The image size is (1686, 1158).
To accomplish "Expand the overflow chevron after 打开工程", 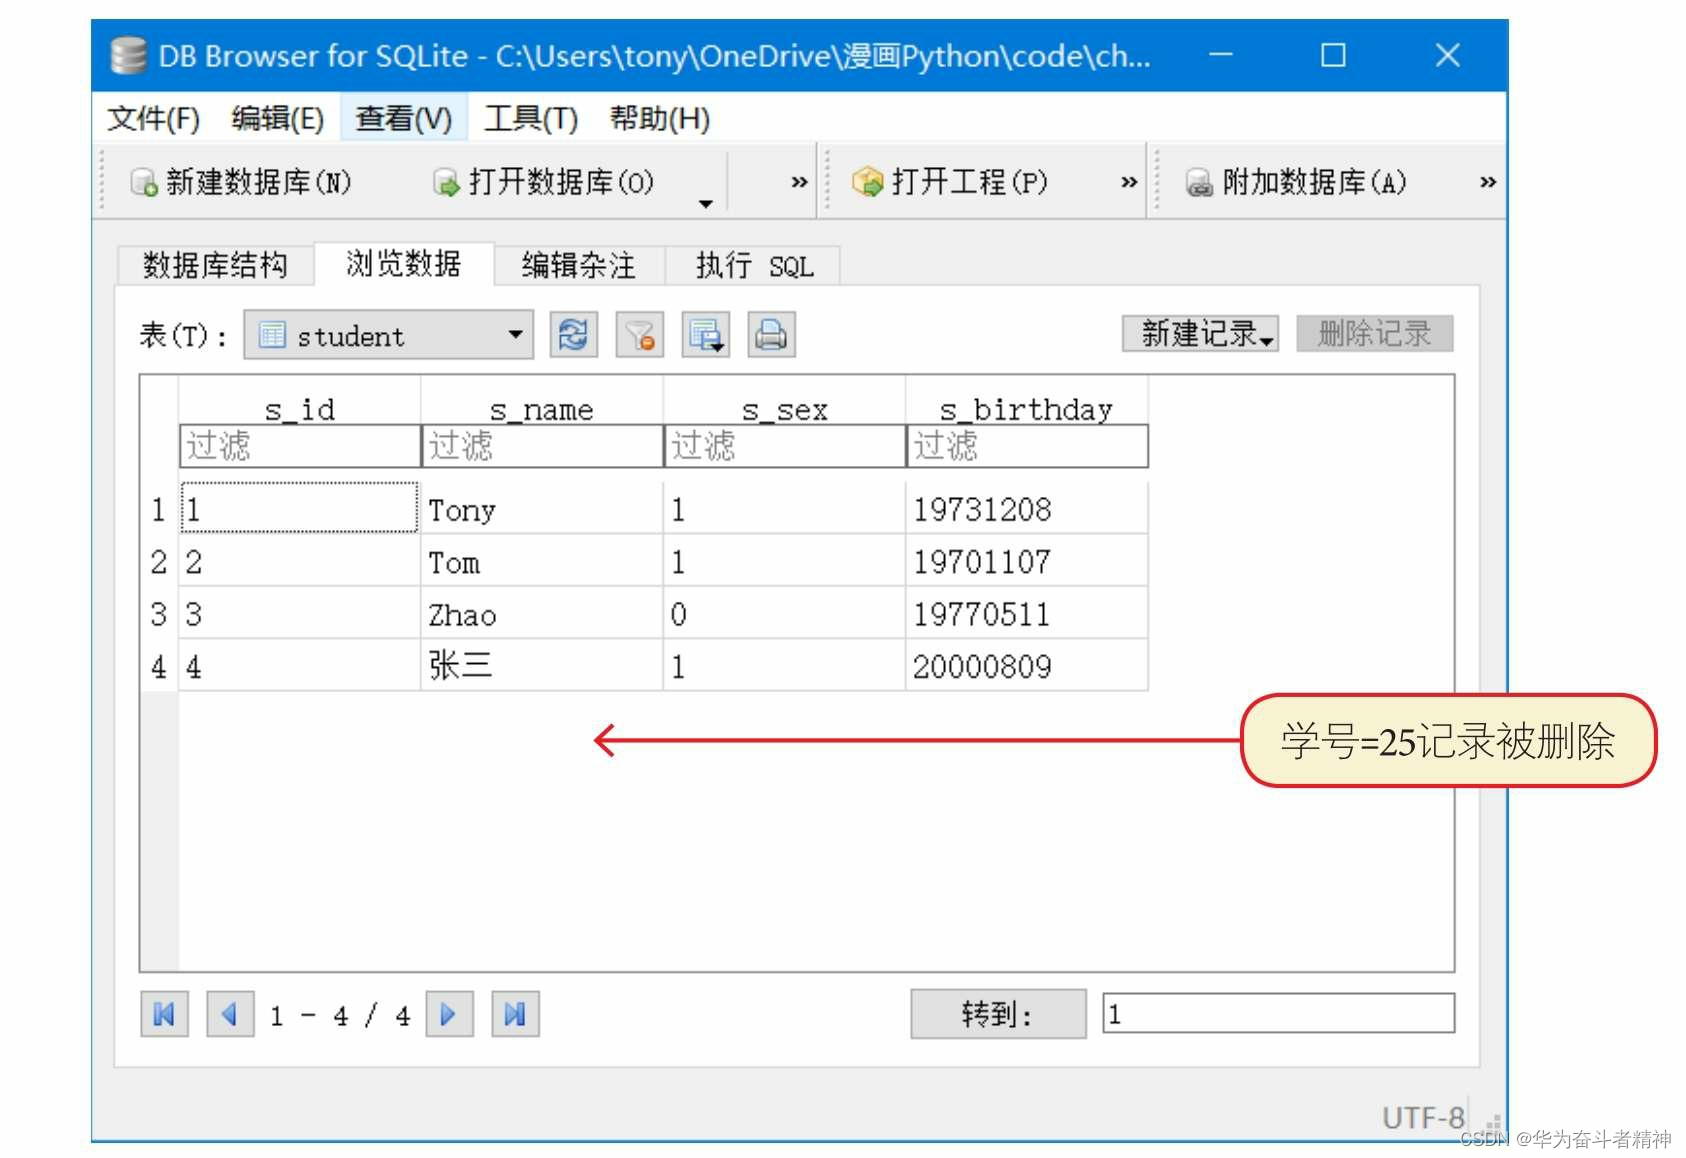I will 1129,182.
